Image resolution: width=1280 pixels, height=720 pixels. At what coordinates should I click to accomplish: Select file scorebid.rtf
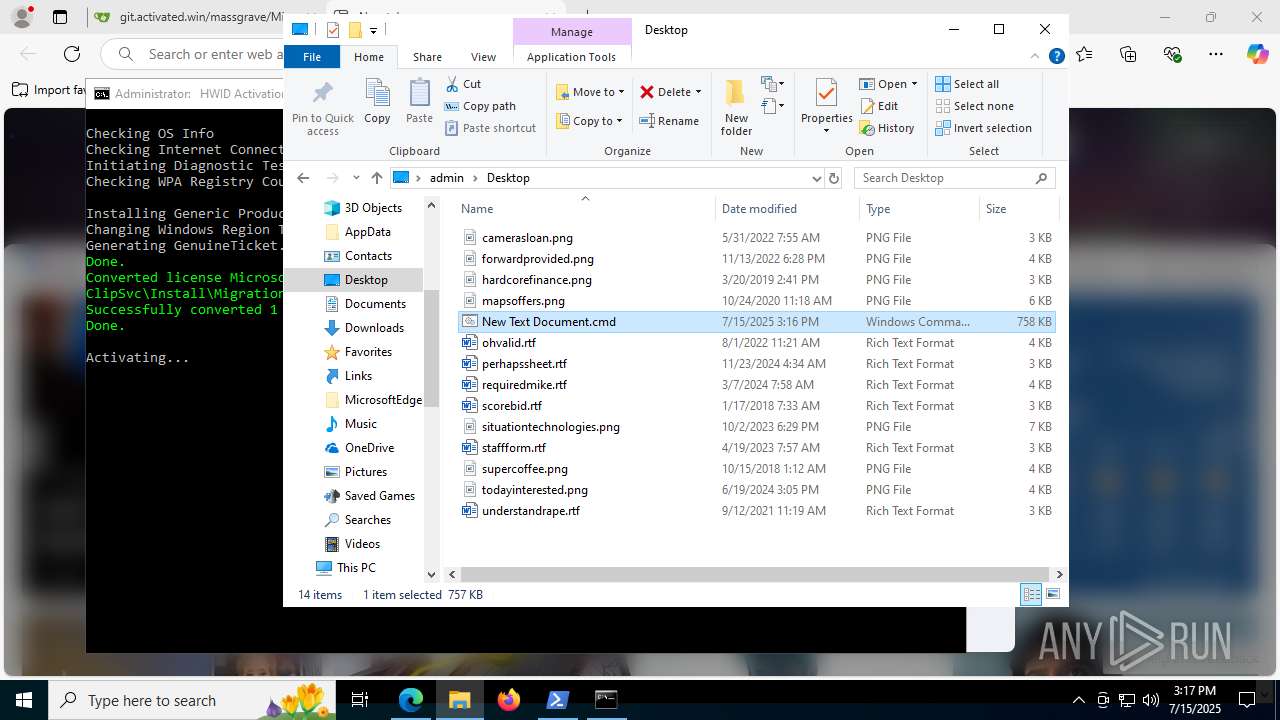pos(512,406)
